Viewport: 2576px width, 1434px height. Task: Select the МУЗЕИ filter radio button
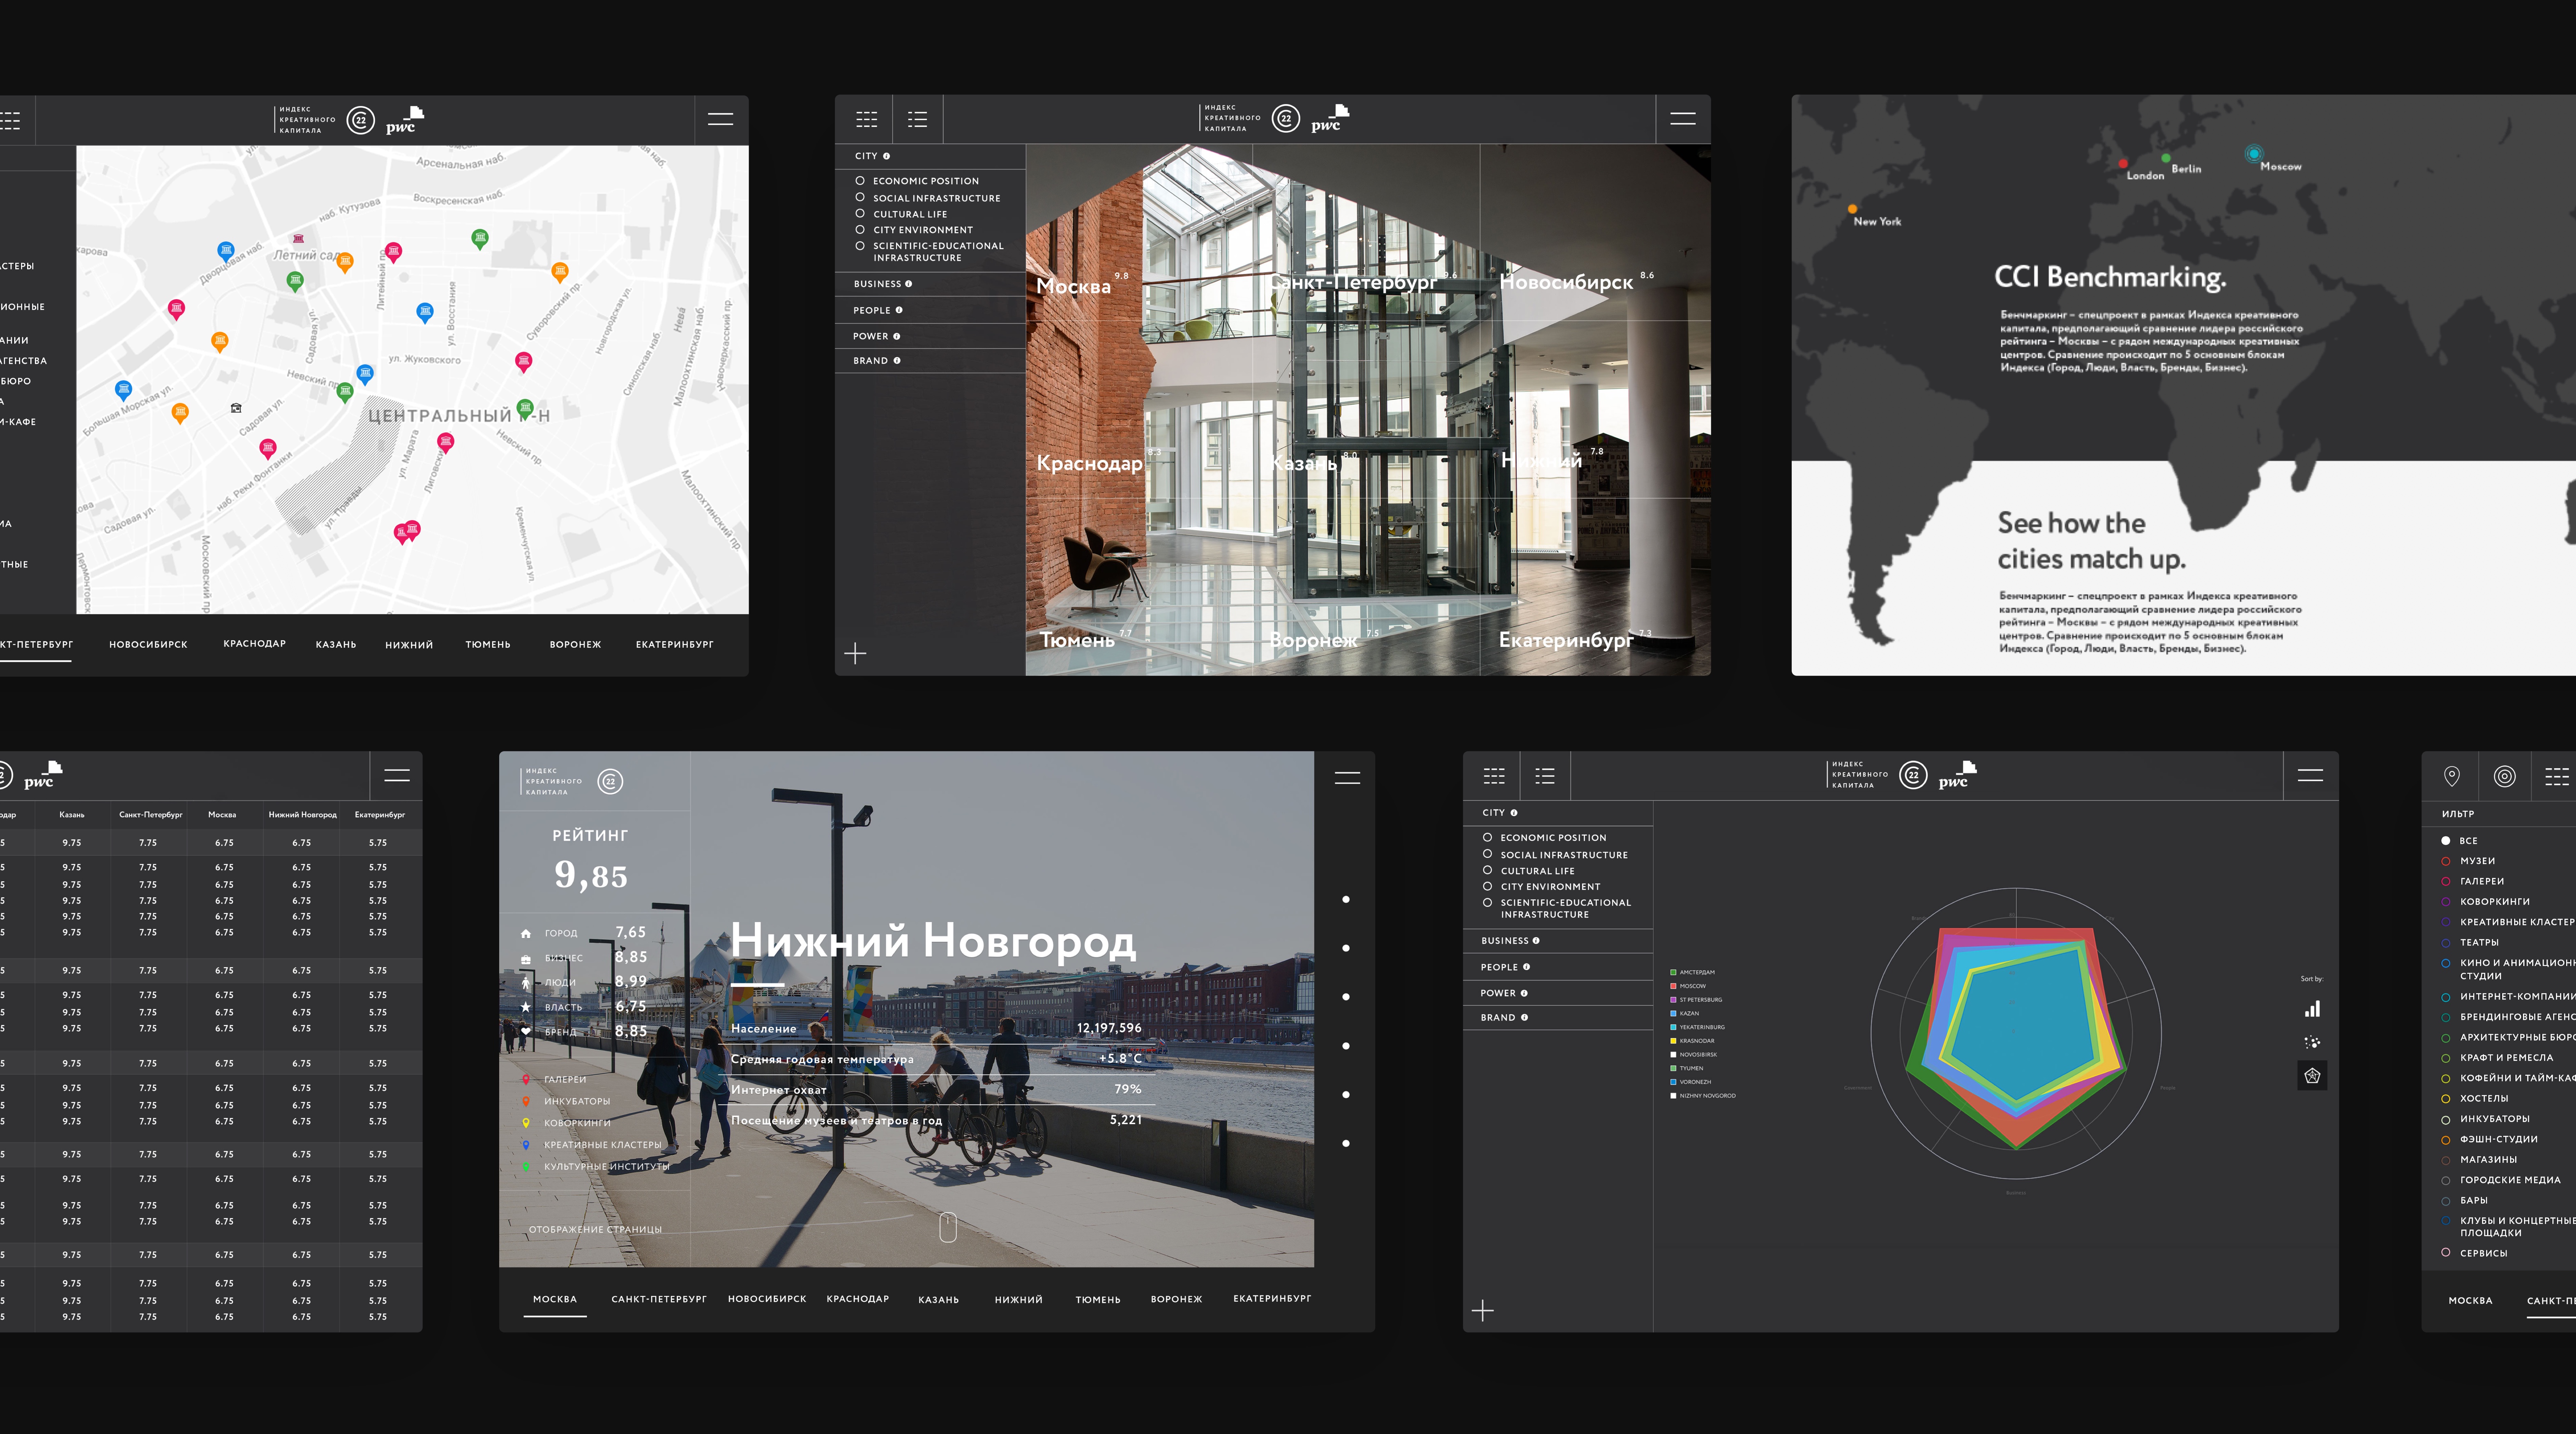(x=2446, y=861)
